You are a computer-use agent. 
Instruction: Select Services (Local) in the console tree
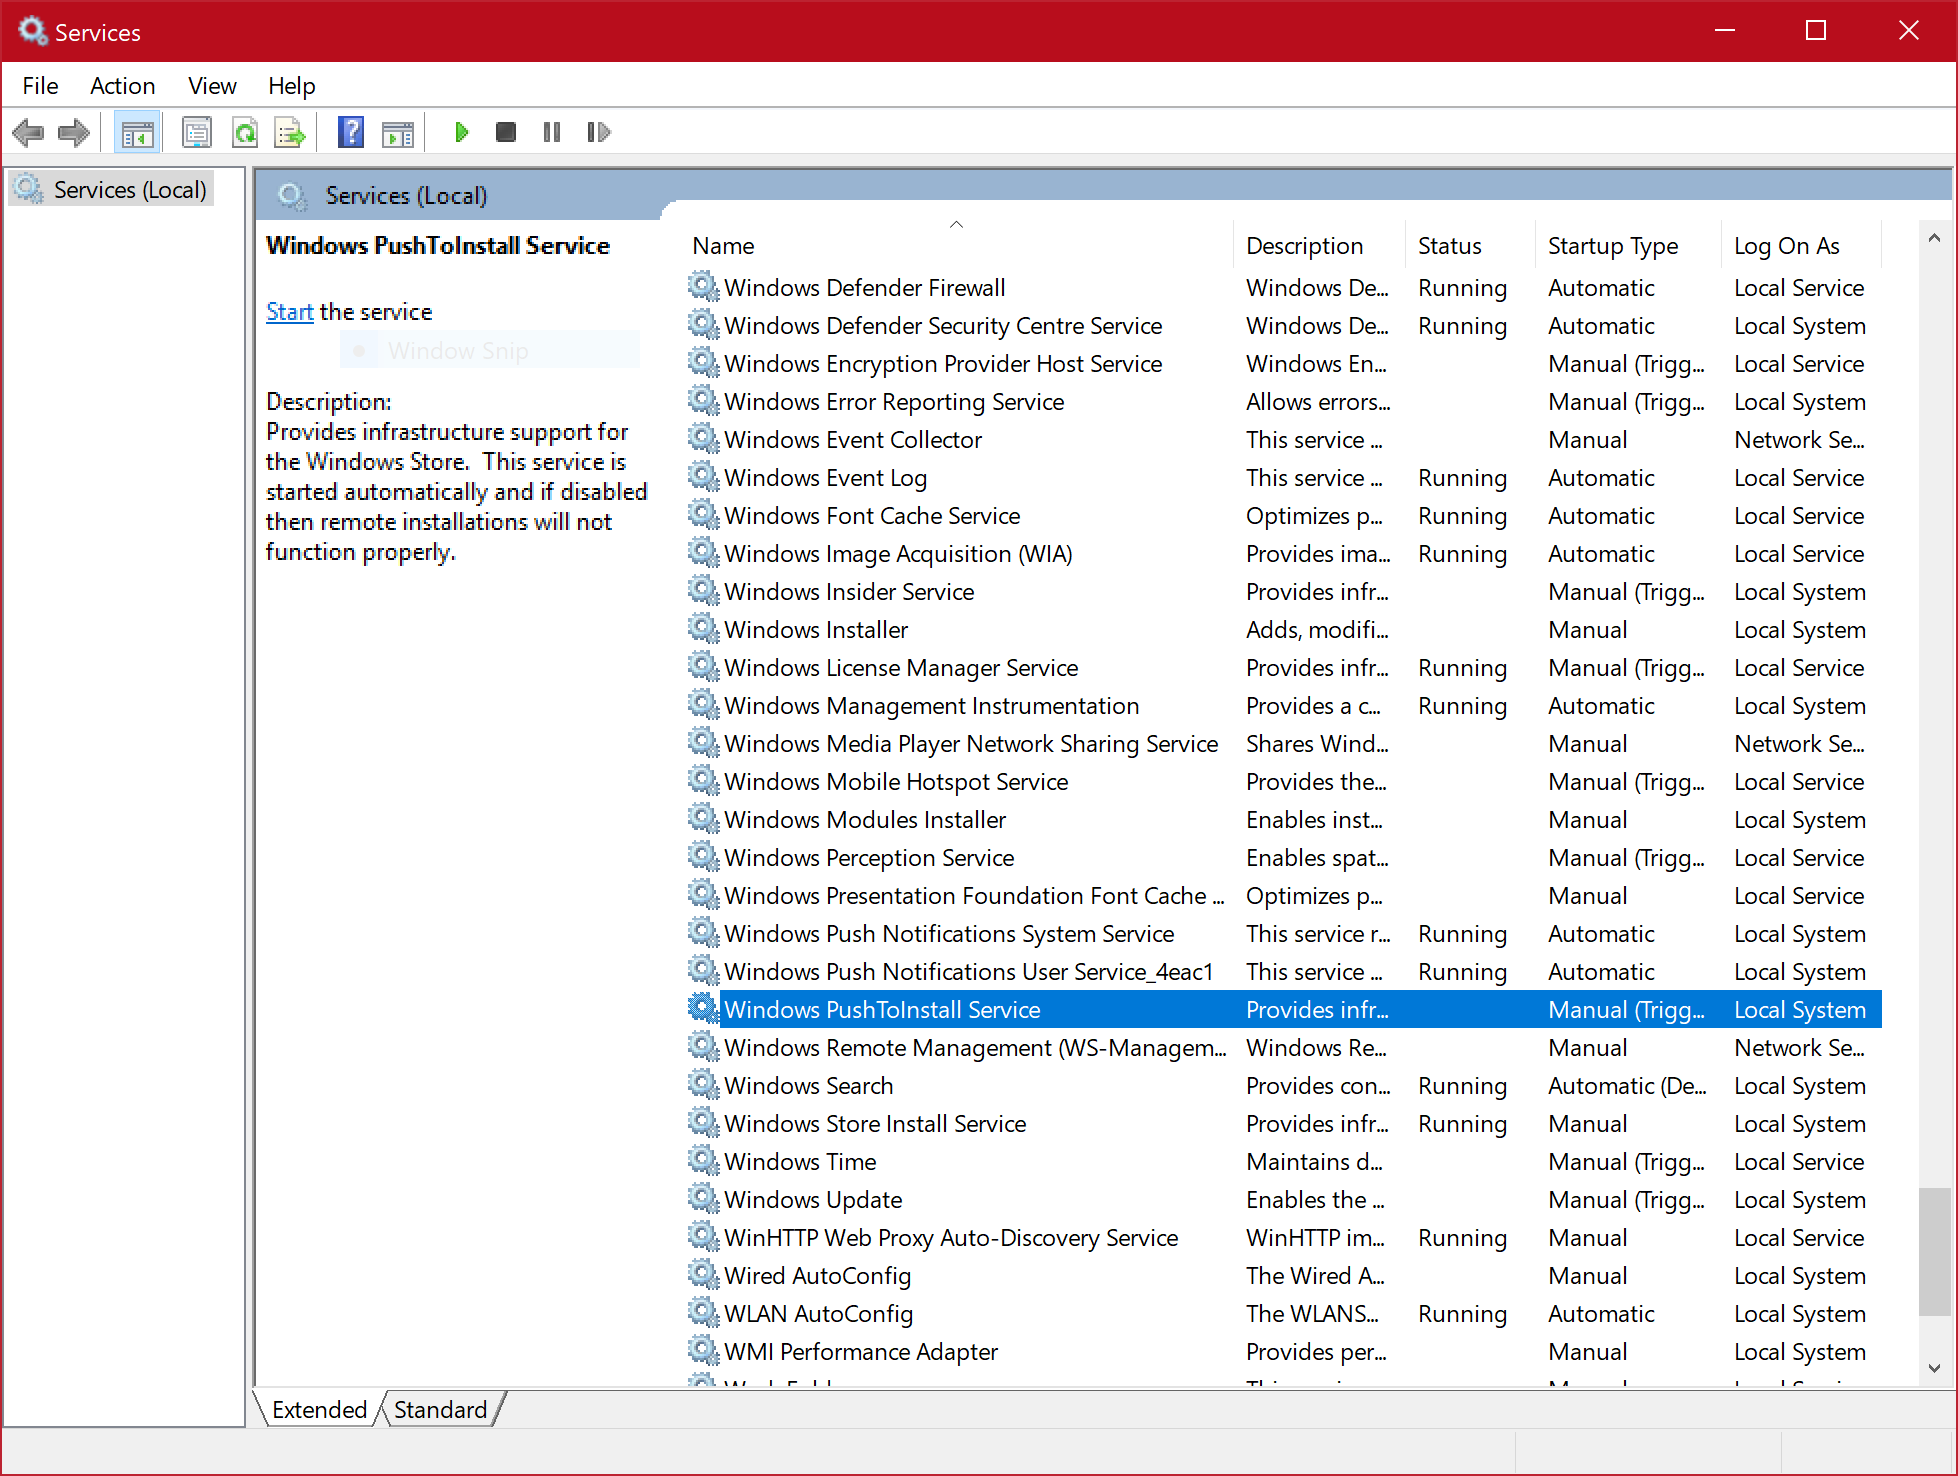click(112, 190)
